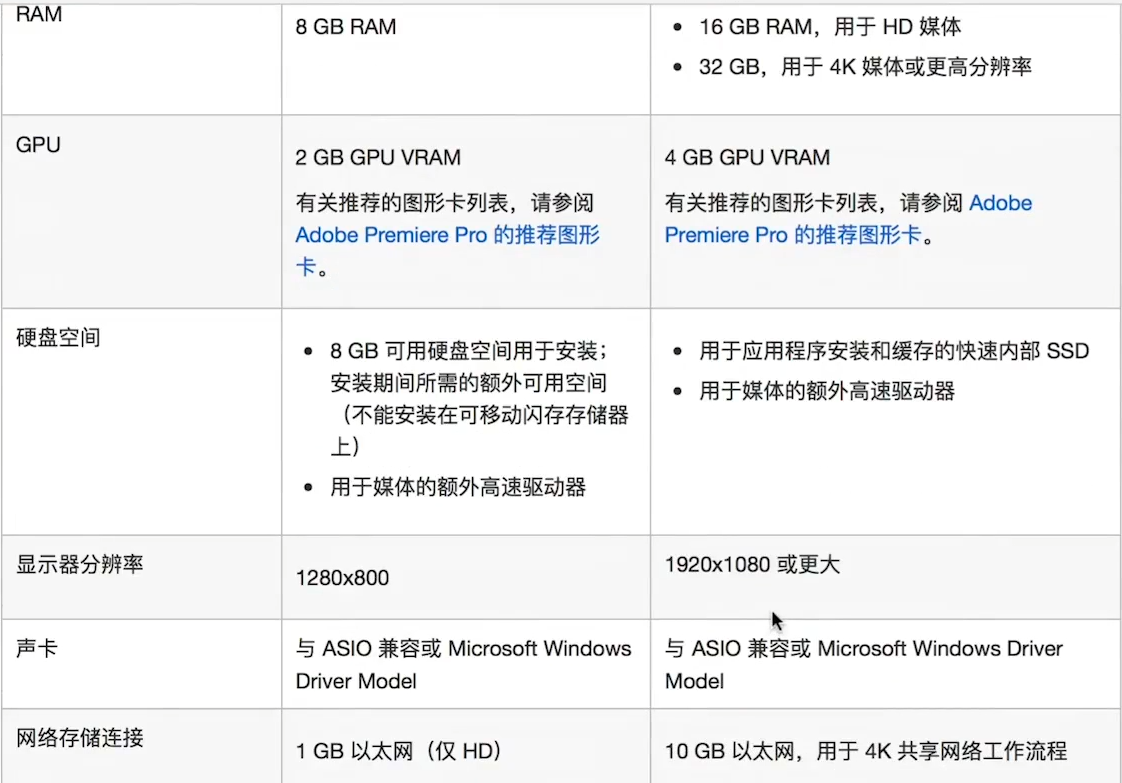Click the 2 GB GPU VRAM text
Image resolution: width=1122 pixels, height=783 pixels.
click(x=378, y=158)
